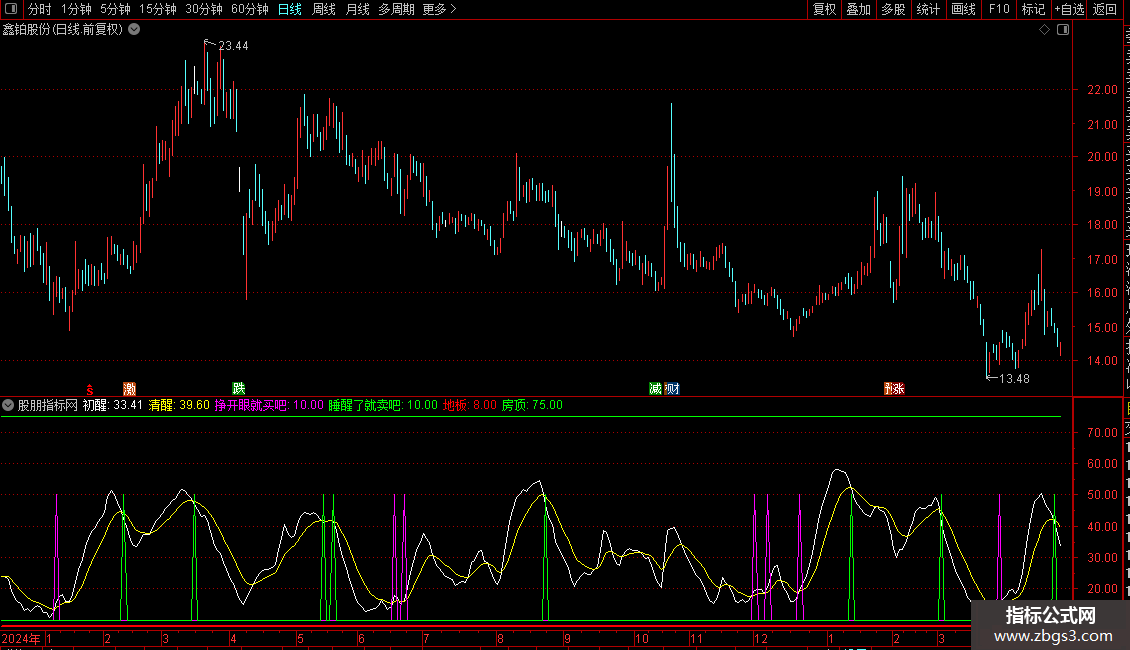The height and width of the screenshot is (650, 1130).
Task: Expand the 股朋指标网 indicator dropdown
Action: pyautogui.click(x=9, y=406)
